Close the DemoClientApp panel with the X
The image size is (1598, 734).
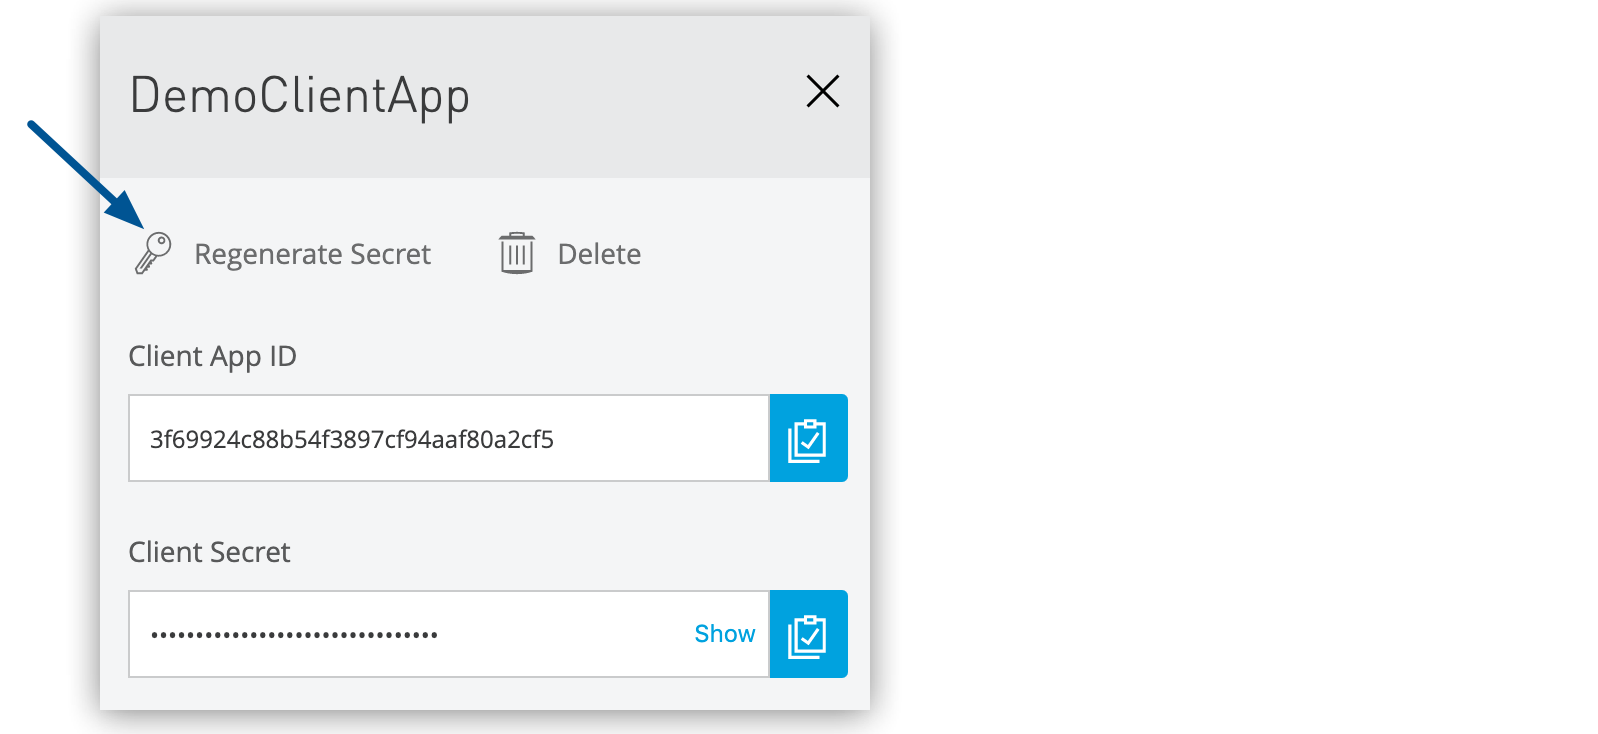click(x=822, y=91)
